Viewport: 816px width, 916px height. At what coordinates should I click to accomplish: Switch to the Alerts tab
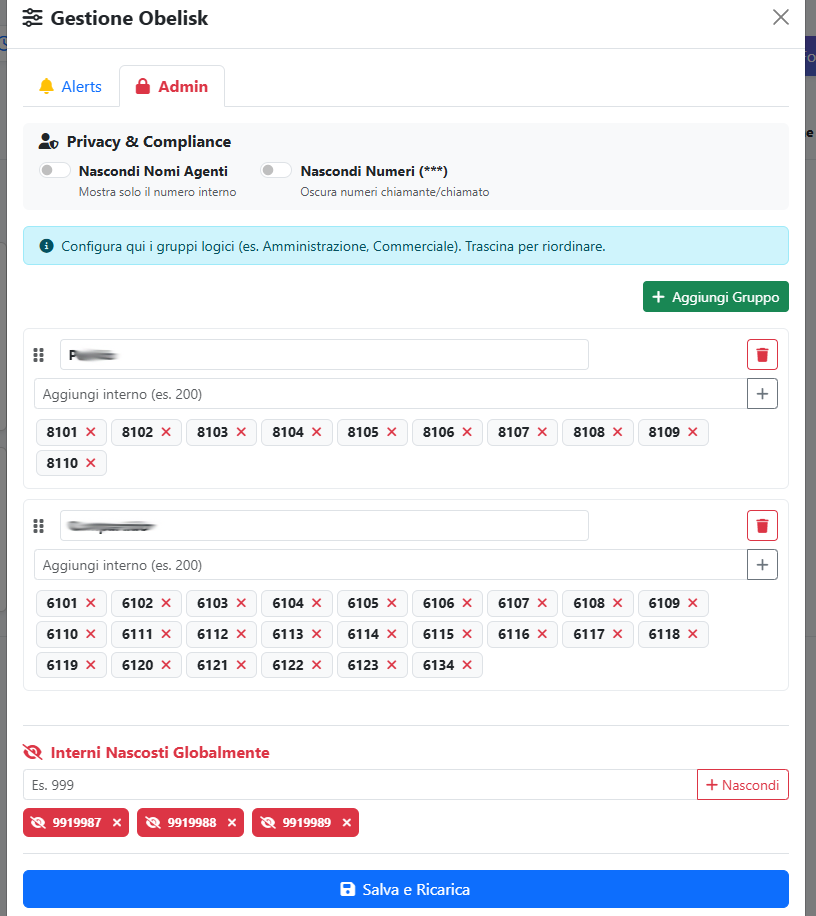(70, 87)
